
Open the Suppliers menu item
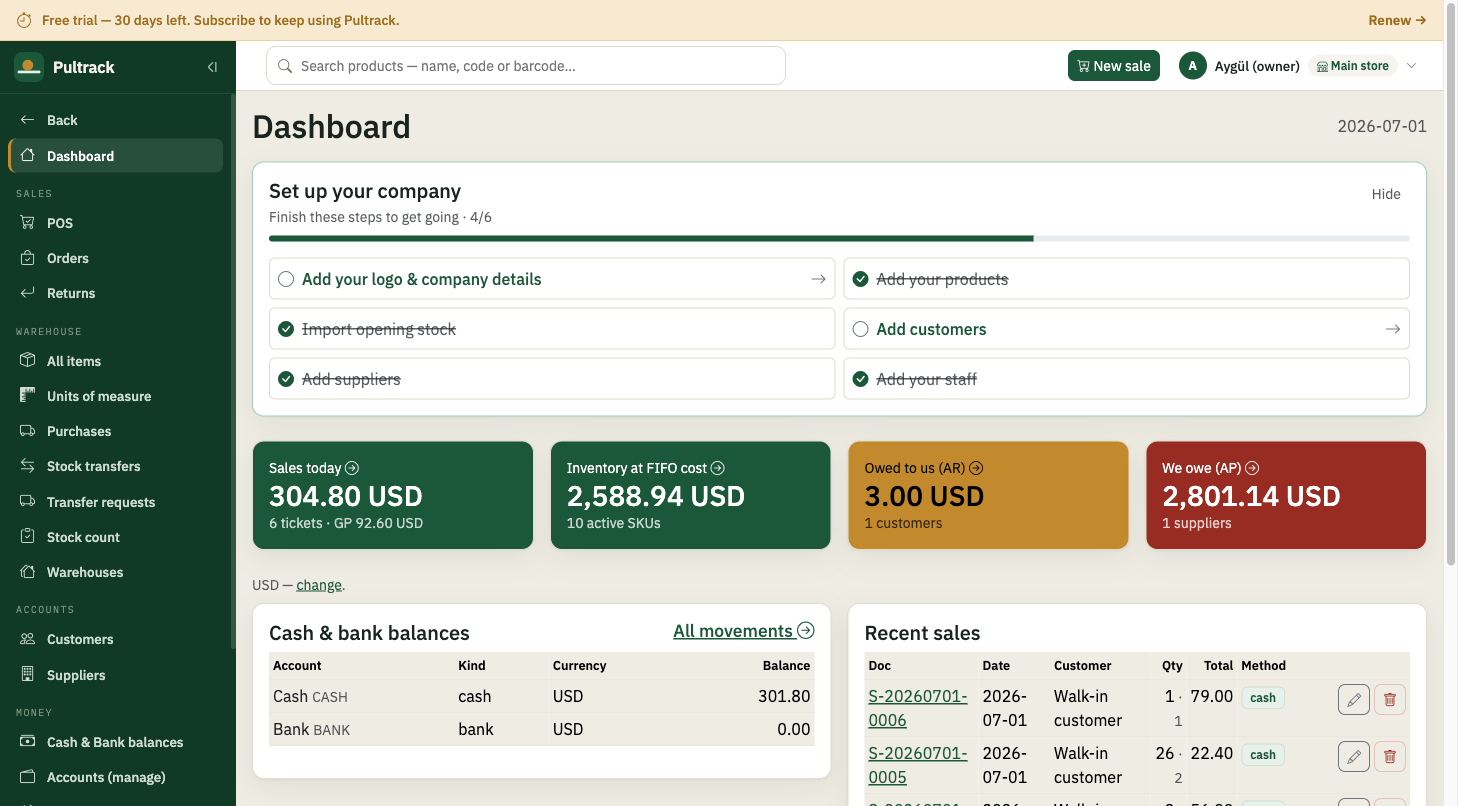115,675
